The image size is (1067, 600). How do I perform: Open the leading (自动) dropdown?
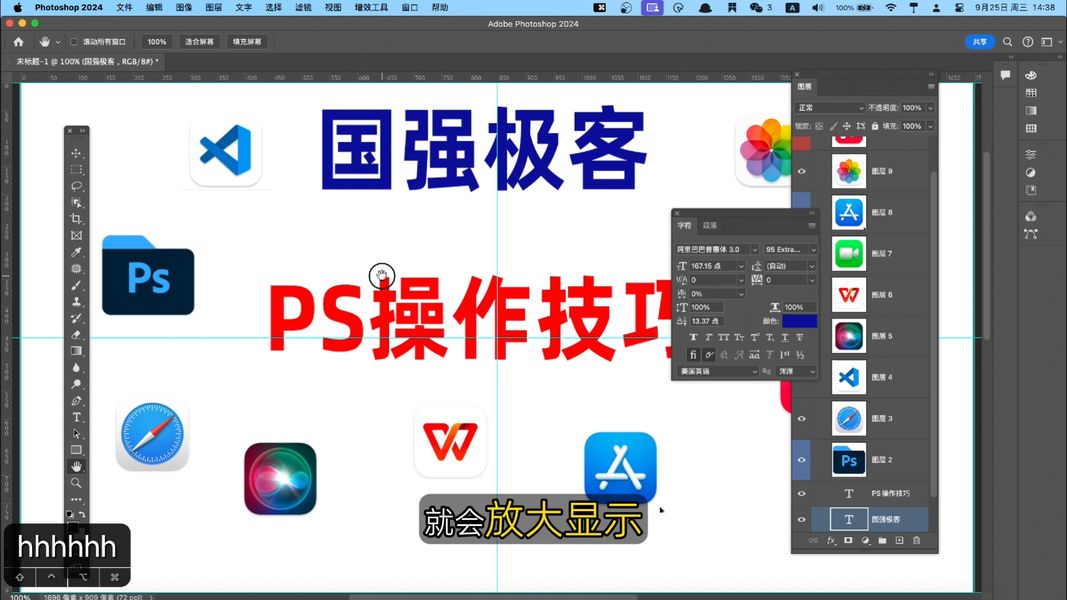[812, 266]
